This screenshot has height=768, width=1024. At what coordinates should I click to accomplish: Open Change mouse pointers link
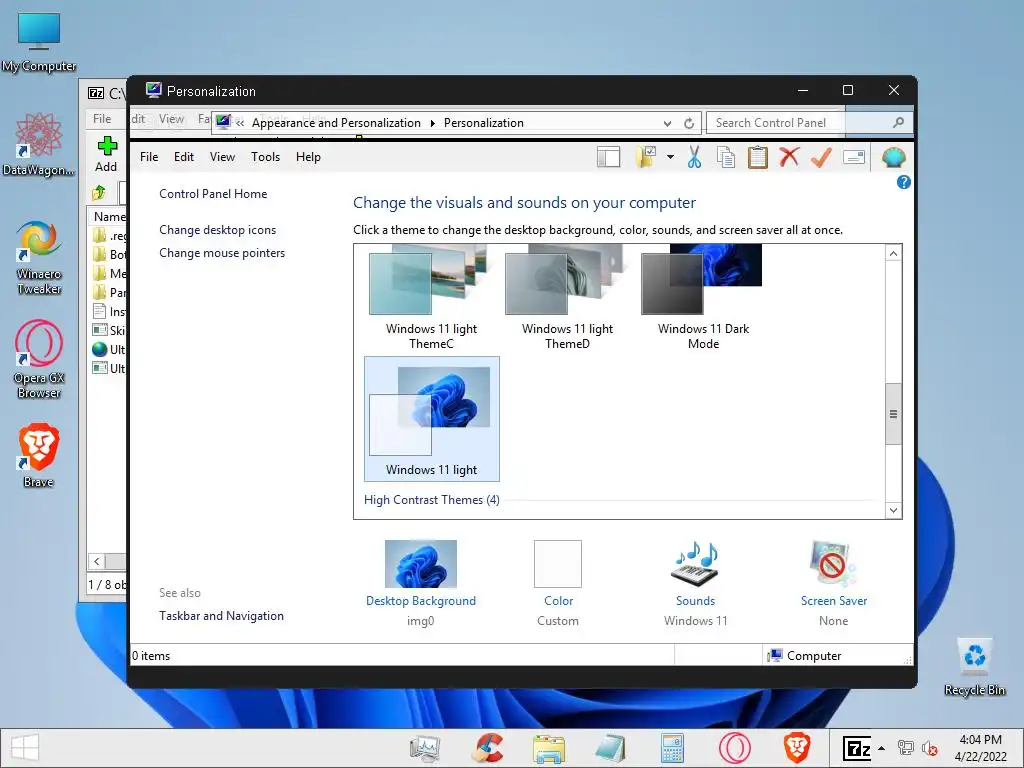pos(222,253)
